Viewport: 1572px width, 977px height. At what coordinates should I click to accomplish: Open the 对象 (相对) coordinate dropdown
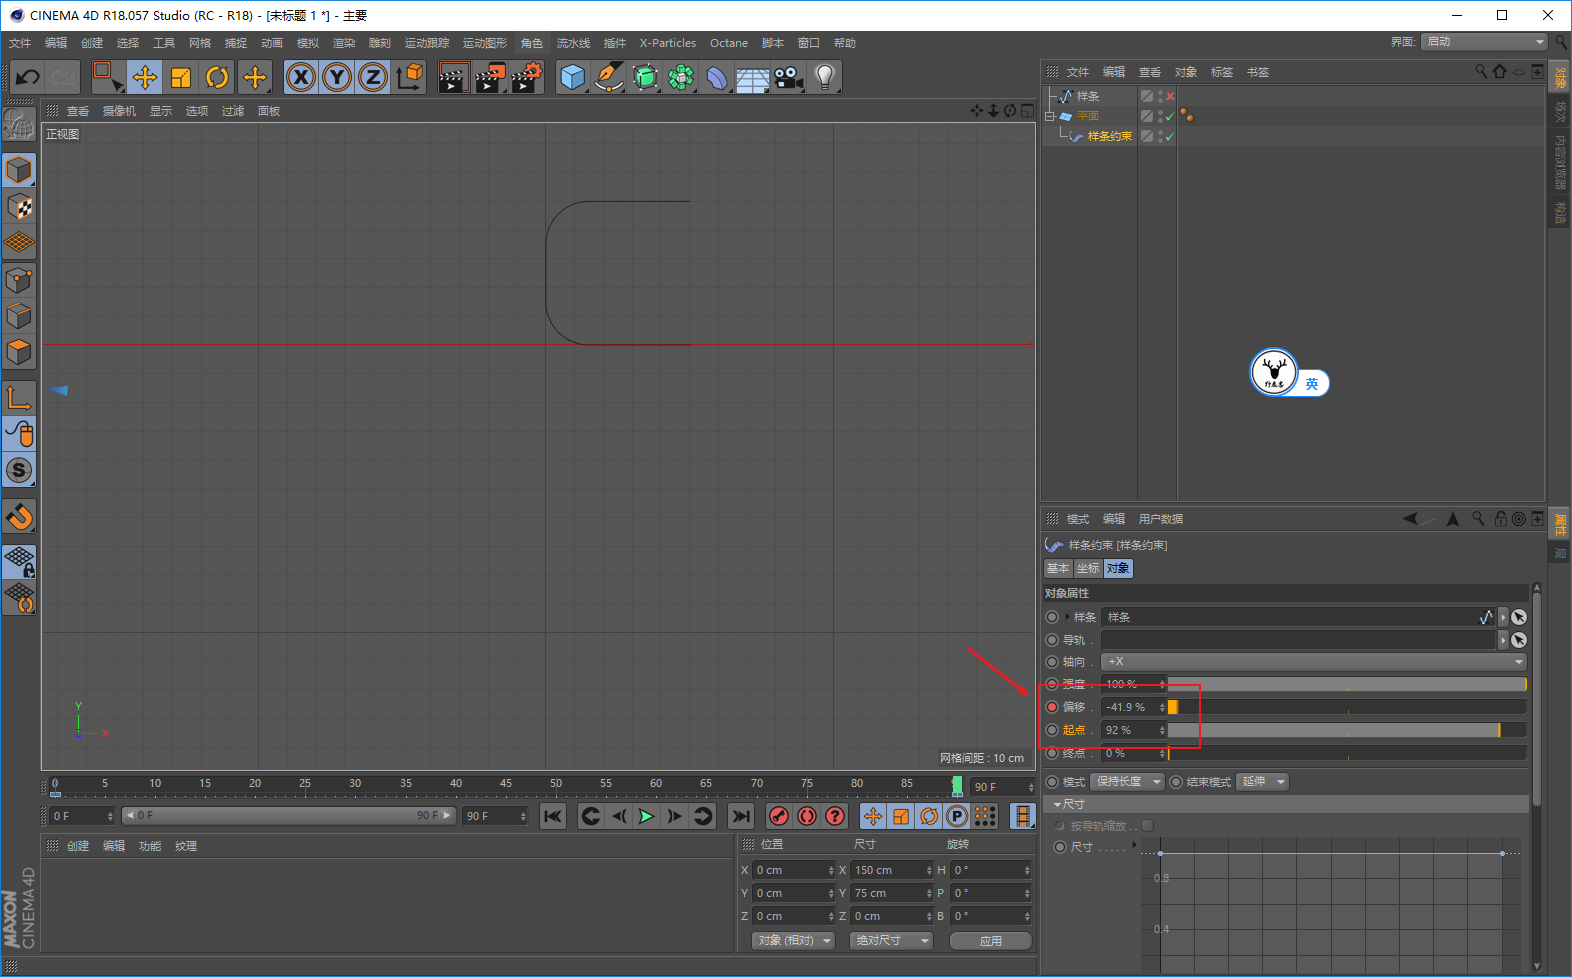(793, 940)
